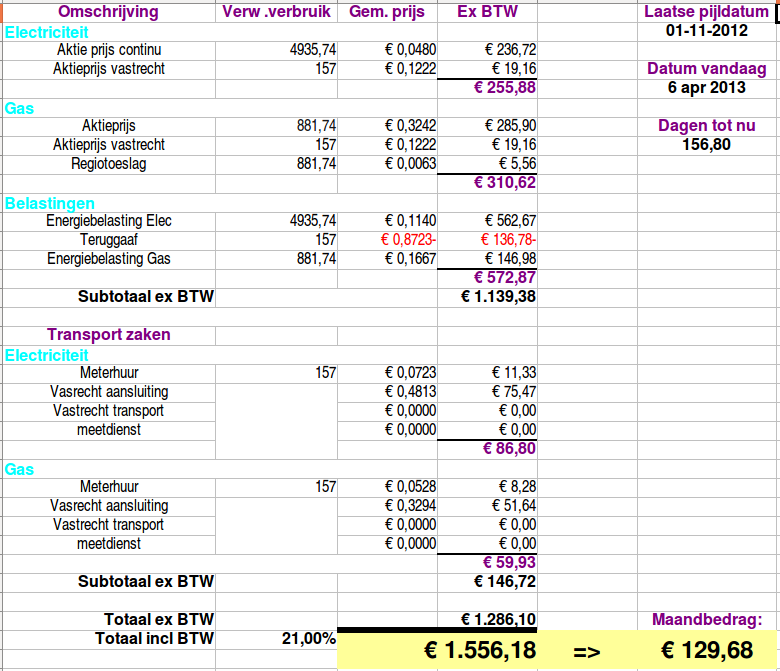780x671 pixels.
Task: Select the '€ 562,67' amount cell
Action: [x=487, y=221]
